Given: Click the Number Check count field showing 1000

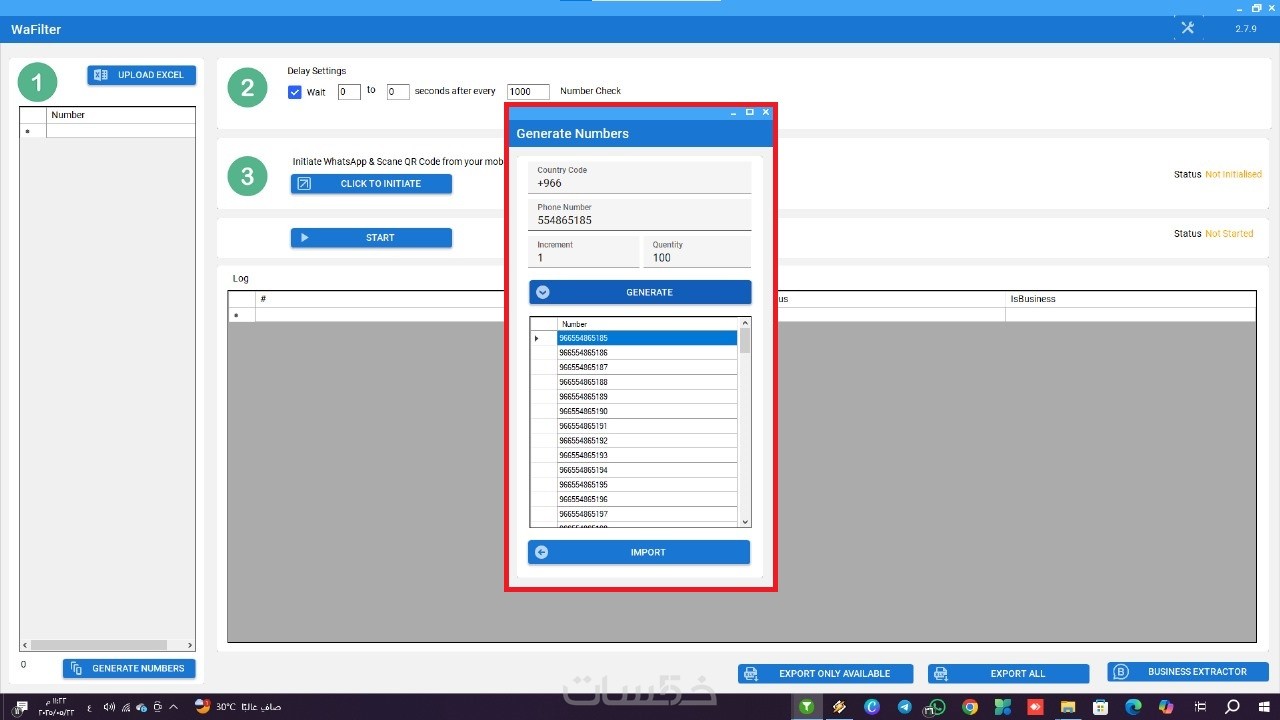Looking at the screenshot, I should click(x=528, y=92).
